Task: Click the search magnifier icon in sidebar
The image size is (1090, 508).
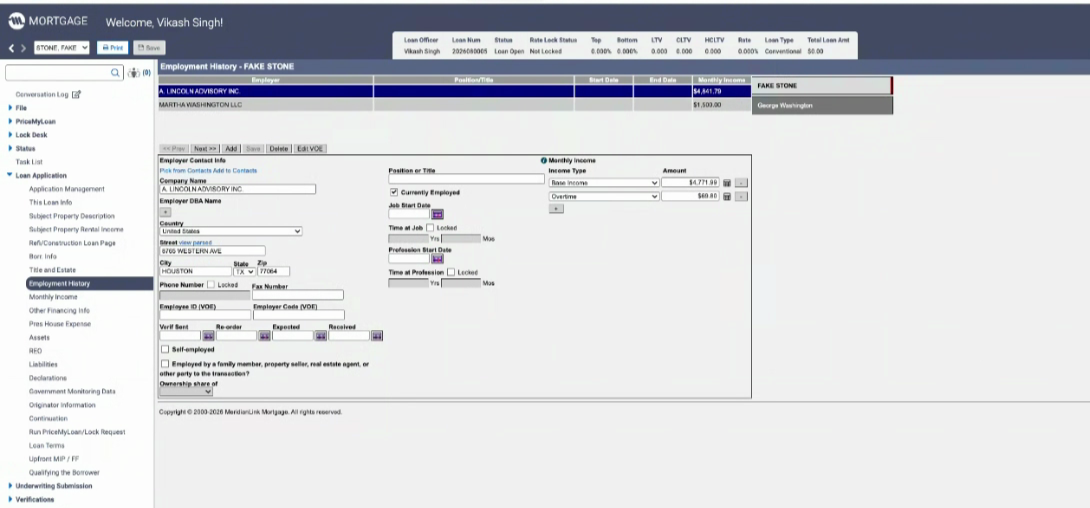Action: [x=115, y=73]
